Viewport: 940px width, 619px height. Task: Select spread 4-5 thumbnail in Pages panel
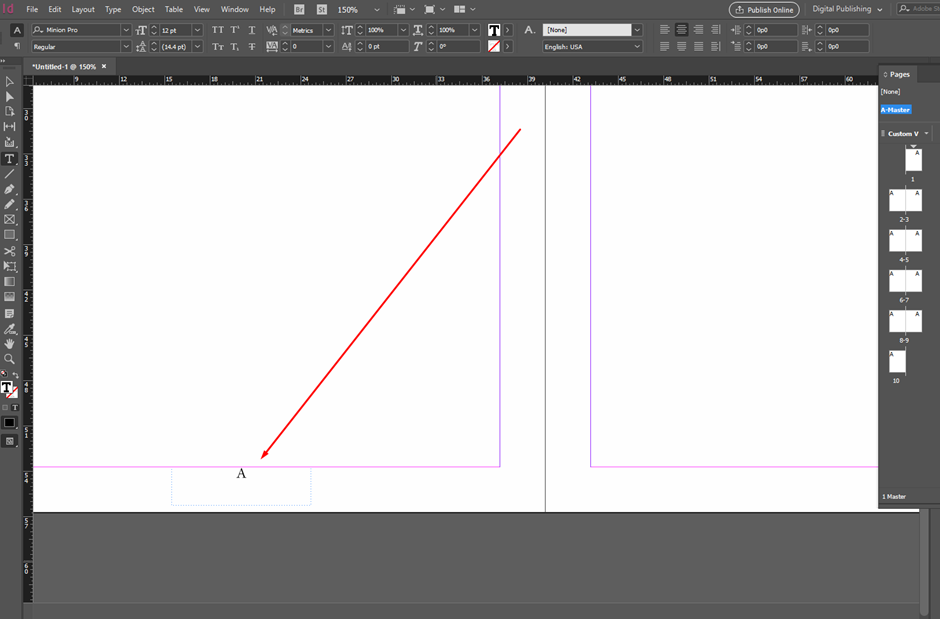(905, 241)
